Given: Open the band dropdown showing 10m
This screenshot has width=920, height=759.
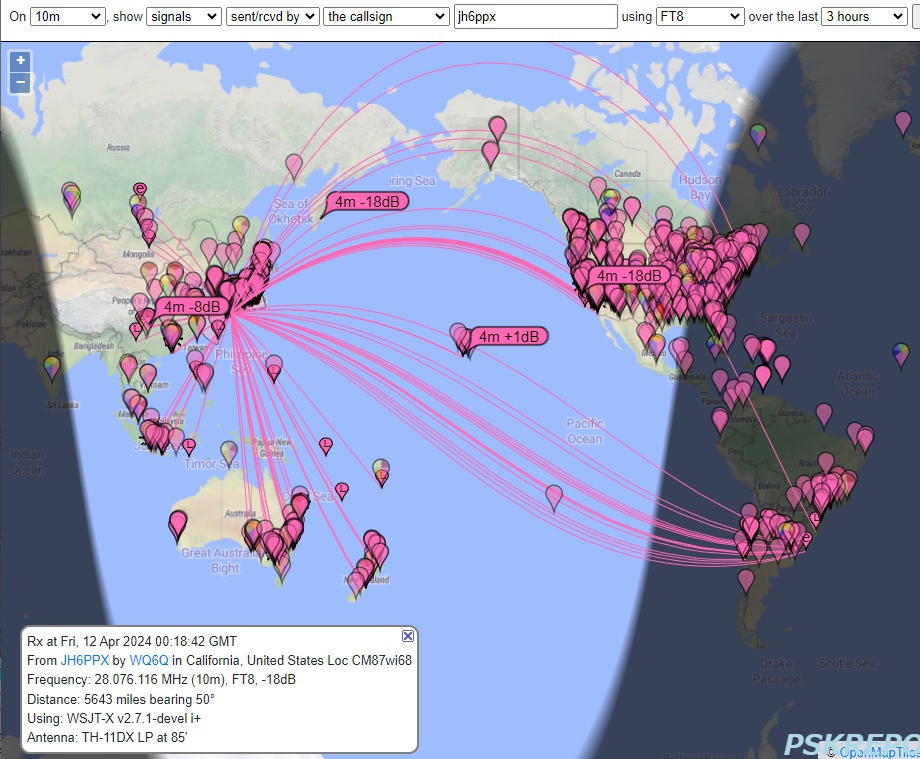Looking at the screenshot, I should [x=67, y=16].
